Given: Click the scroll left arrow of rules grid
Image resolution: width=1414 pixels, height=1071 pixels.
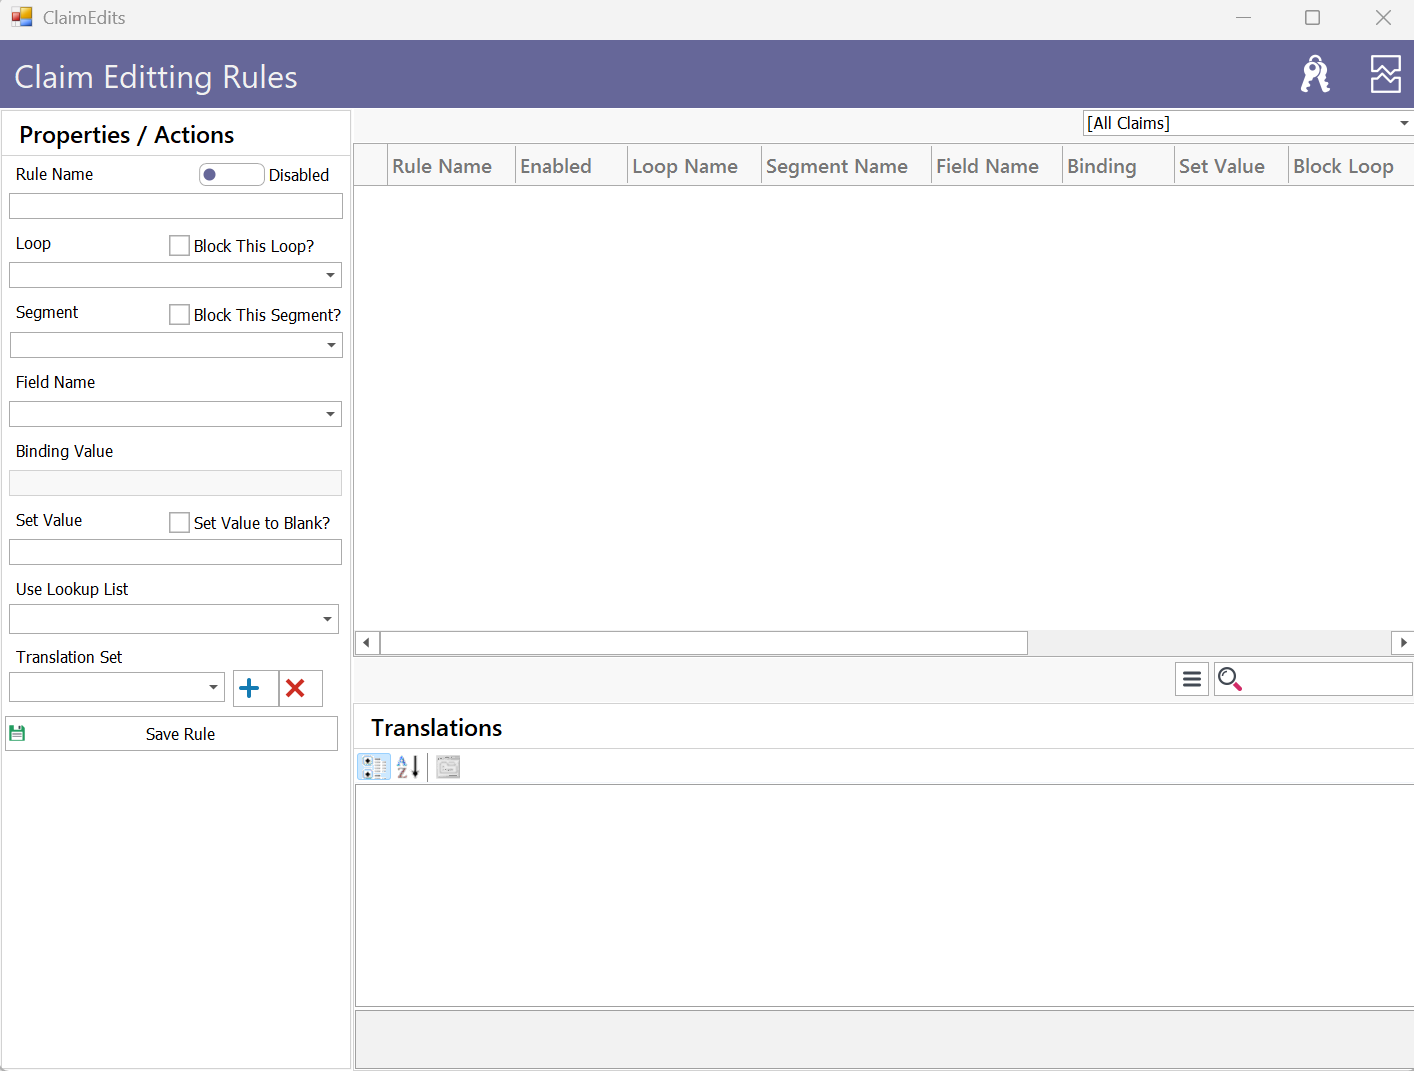Looking at the screenshot, I should (x=367, y=643).
